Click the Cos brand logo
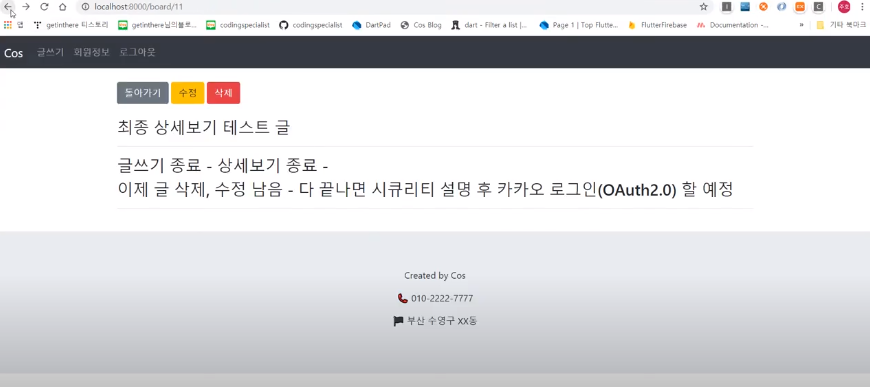 [13, 53]
